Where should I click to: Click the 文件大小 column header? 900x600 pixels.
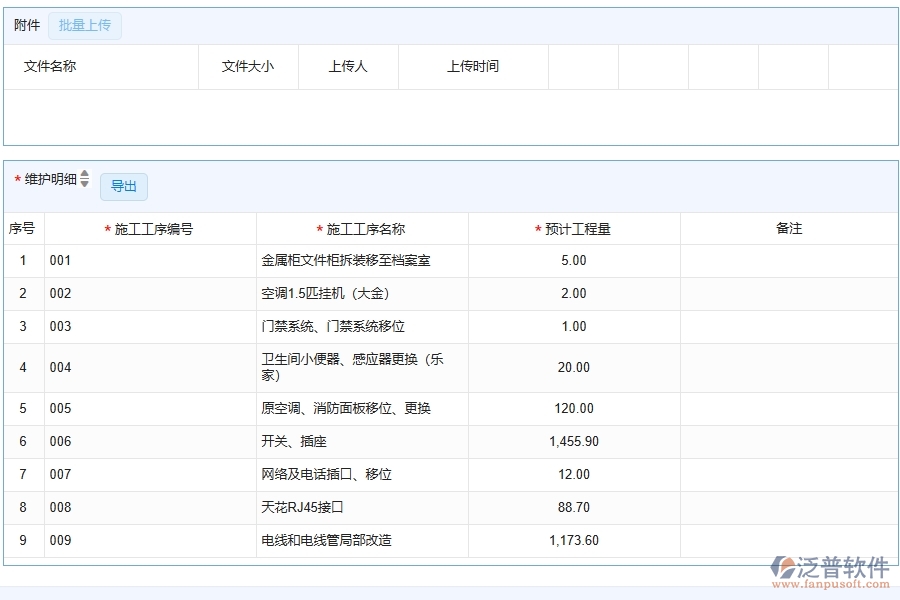click(246, 67)
